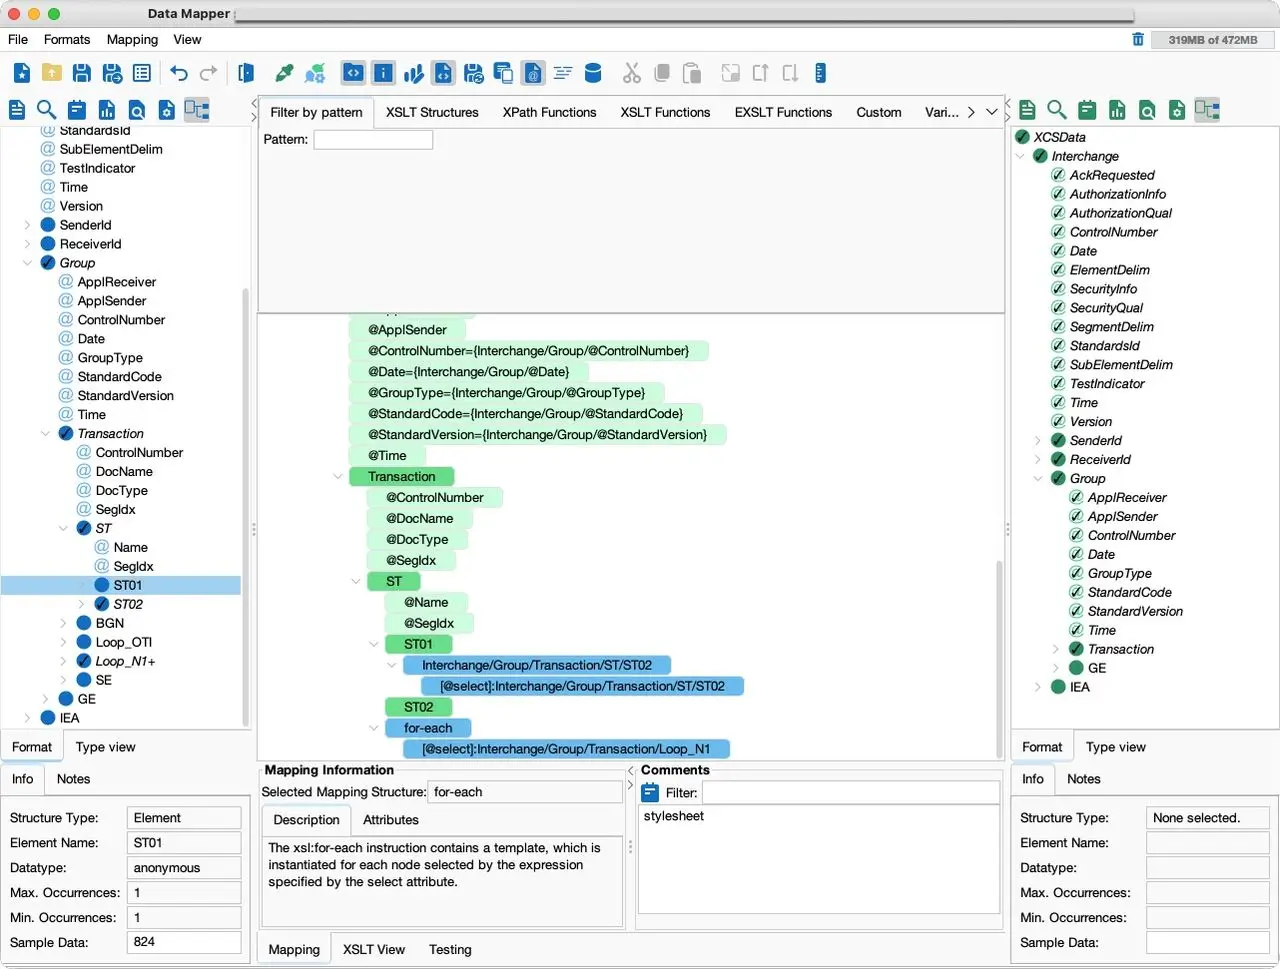Toggle the right panel tree structure view button
Viewport: 1280px width, 969px height.
click(1207, 110)
